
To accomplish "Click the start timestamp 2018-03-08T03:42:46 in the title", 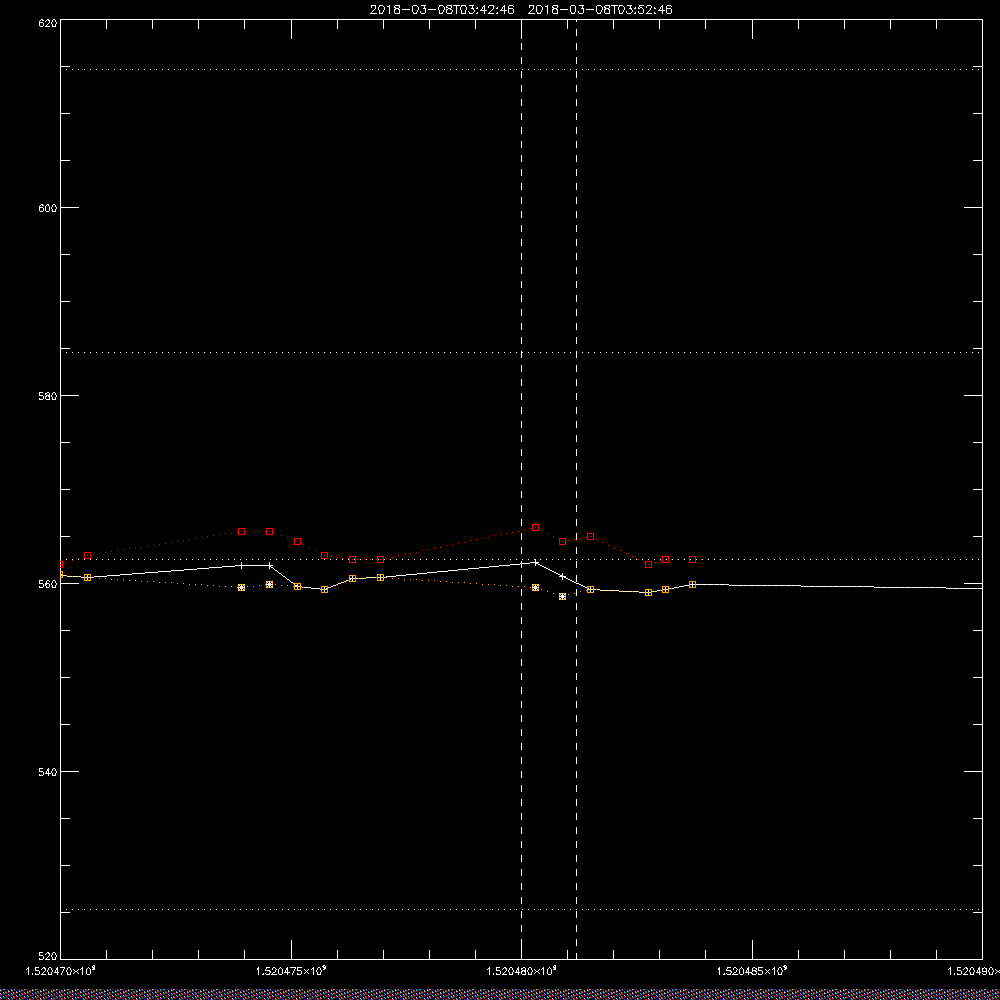I will tap(442, 10).
